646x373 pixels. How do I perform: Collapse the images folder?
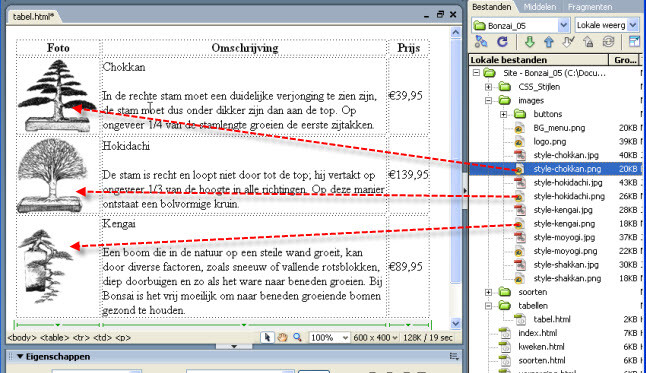click(x=488, y=101)
